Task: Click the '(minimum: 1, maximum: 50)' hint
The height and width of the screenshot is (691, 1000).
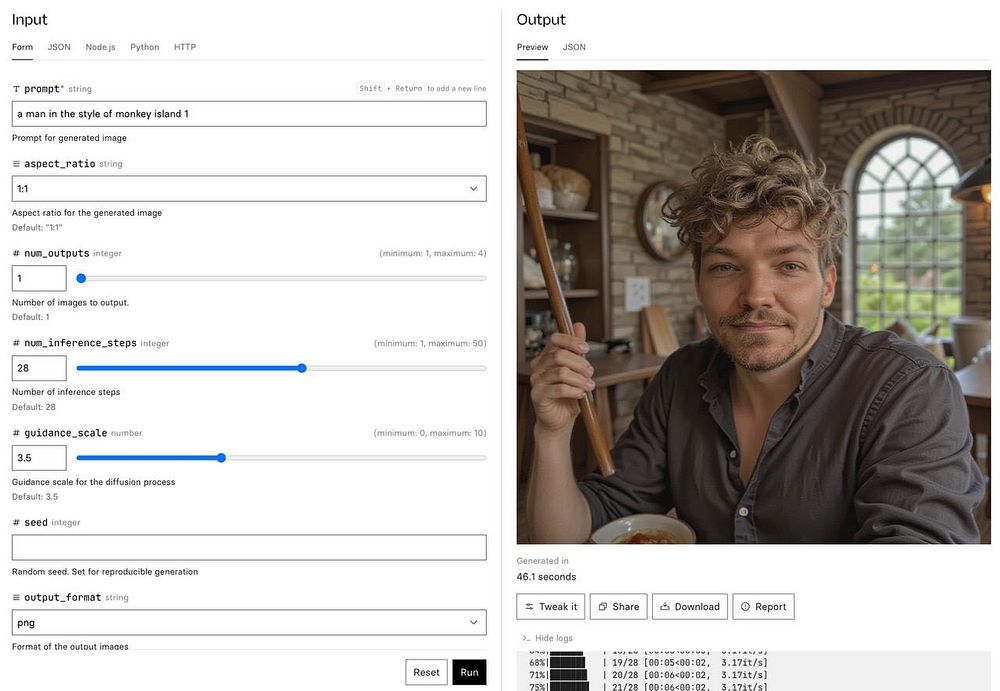Action: click(x=430, y=343)
